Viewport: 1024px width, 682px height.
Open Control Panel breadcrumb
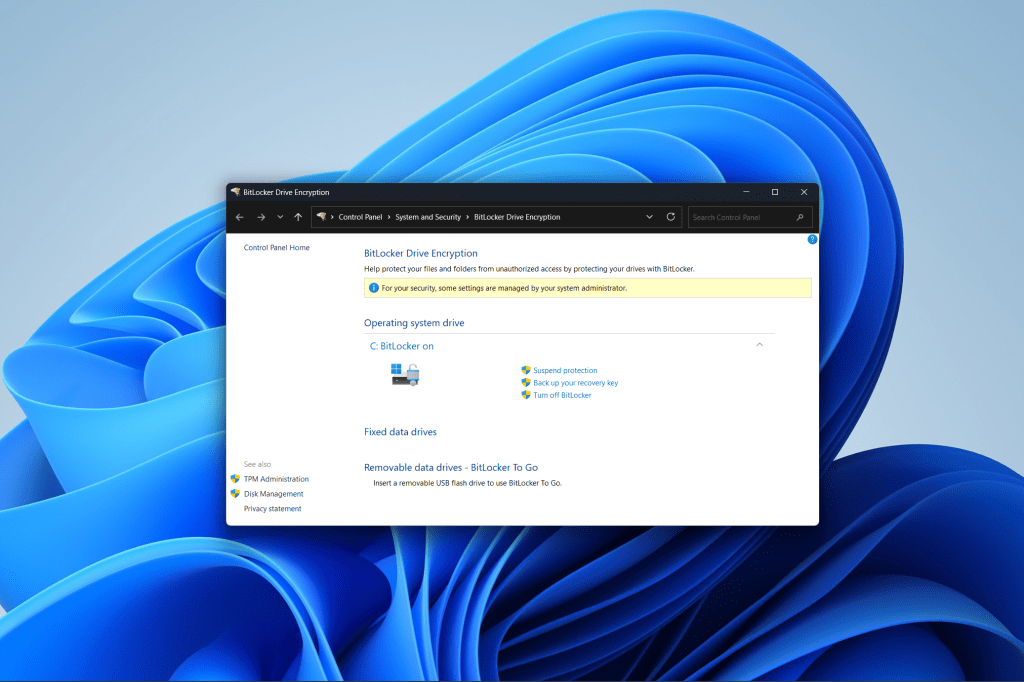360,217
